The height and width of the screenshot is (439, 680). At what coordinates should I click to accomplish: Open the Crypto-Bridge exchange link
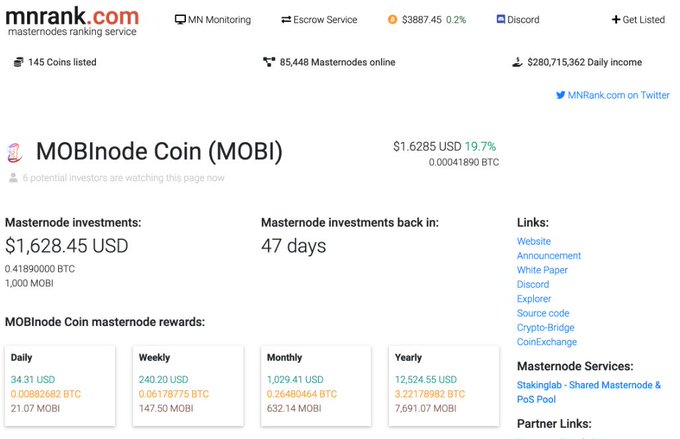click(x=546, y=327)
